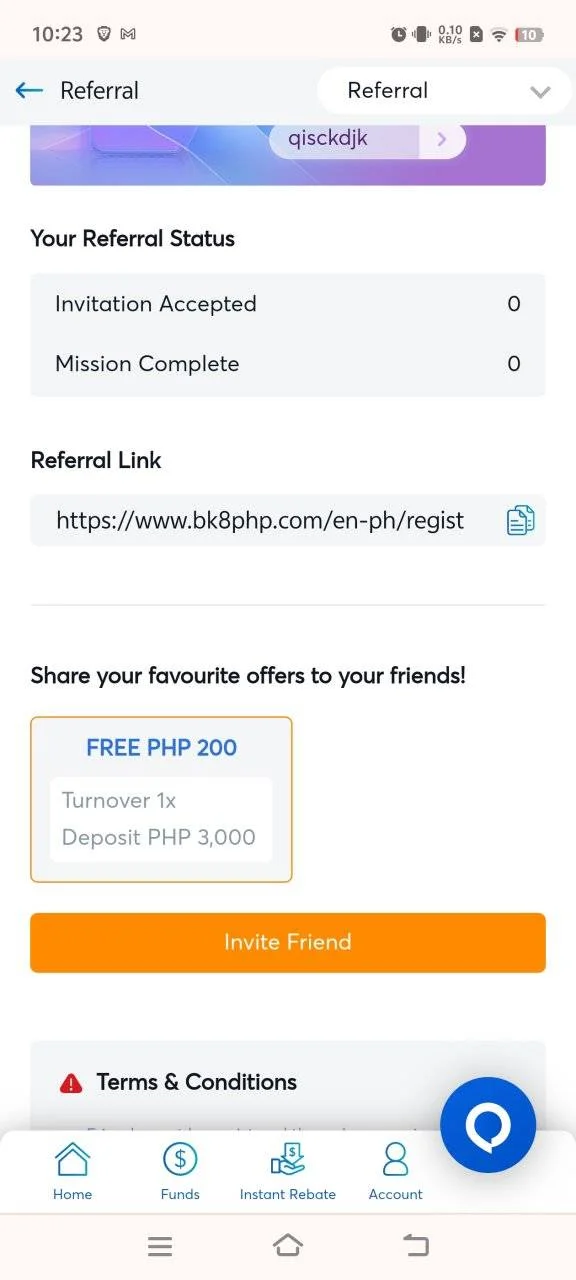Open the live chat bubble
The height and width of the screenshot is (1280, 576).
488,1125
